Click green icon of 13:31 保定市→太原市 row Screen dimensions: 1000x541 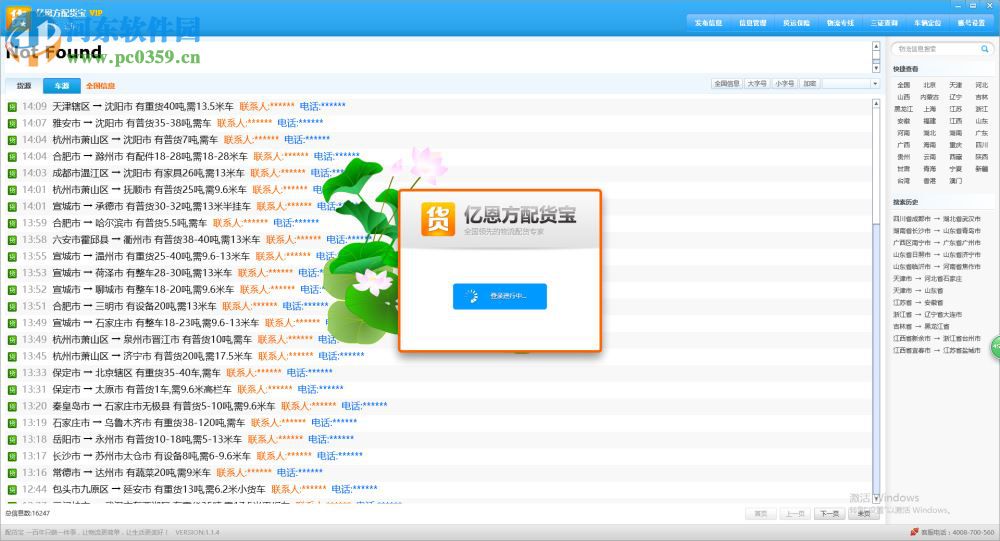pyautogui.click(x=12, y=390)
